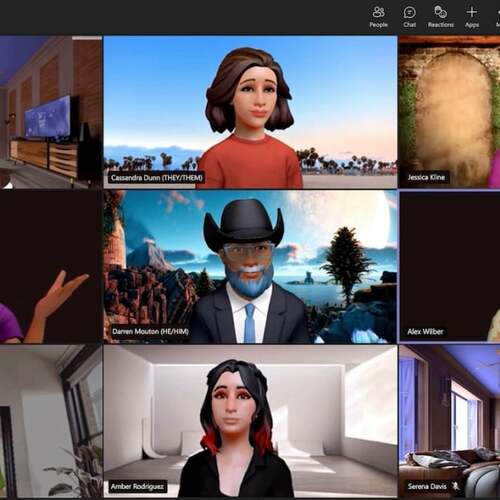Select Jessica Kline's video tile
This screenshot has width=500, height=500.
point(449,112)
